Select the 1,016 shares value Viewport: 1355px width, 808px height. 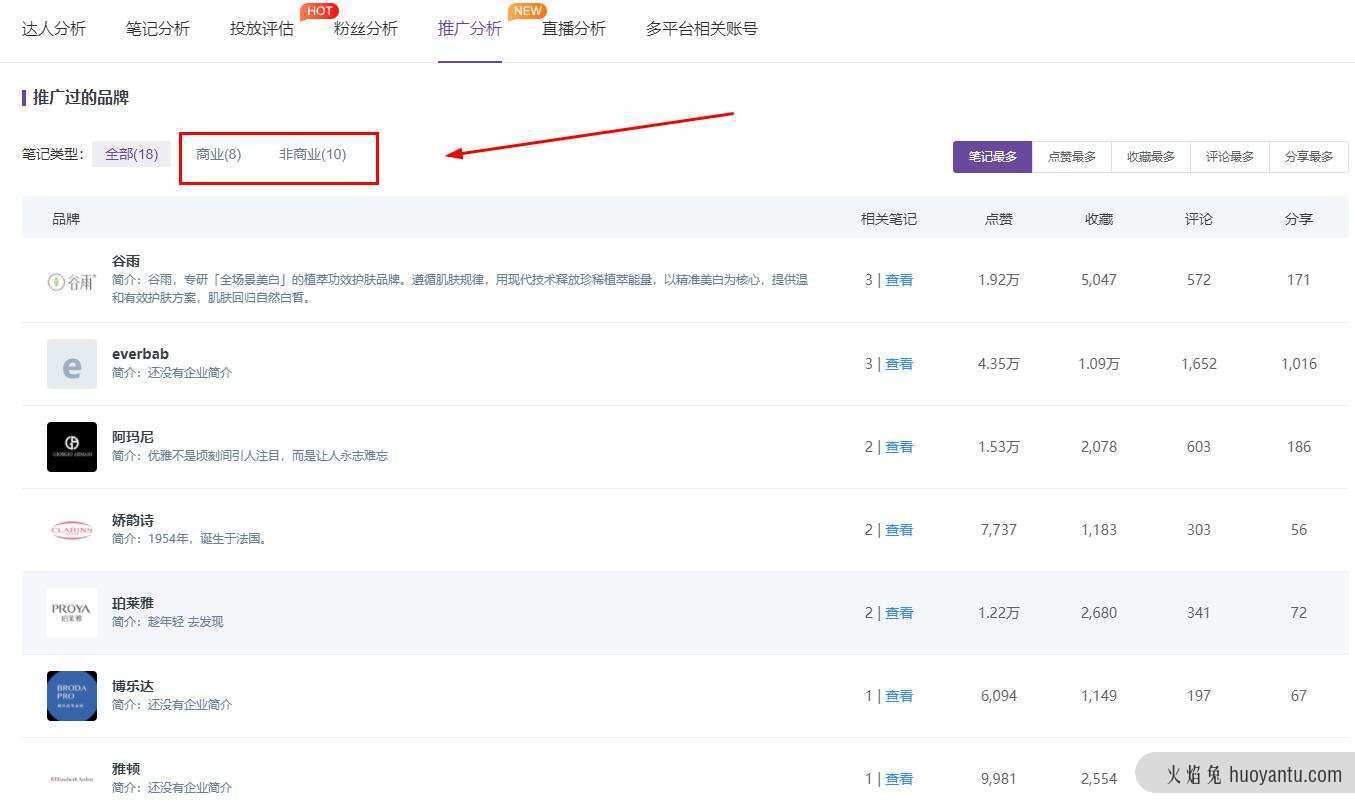click(x=1299, y=364)
